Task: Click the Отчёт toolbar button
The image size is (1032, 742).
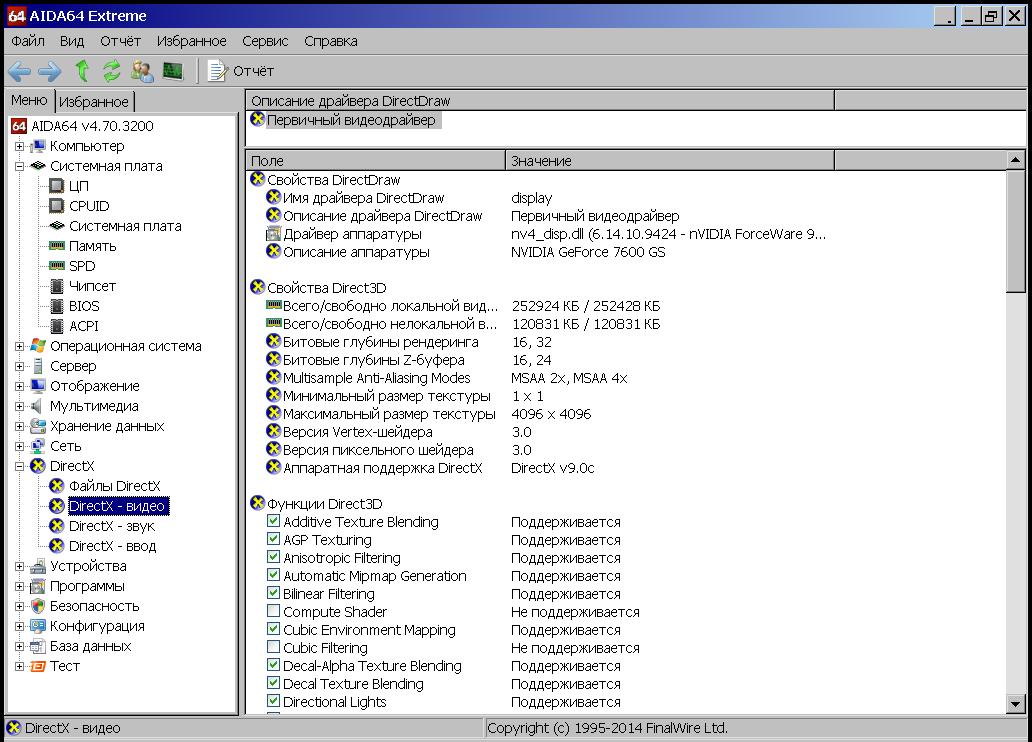Action: pos(241,71)
